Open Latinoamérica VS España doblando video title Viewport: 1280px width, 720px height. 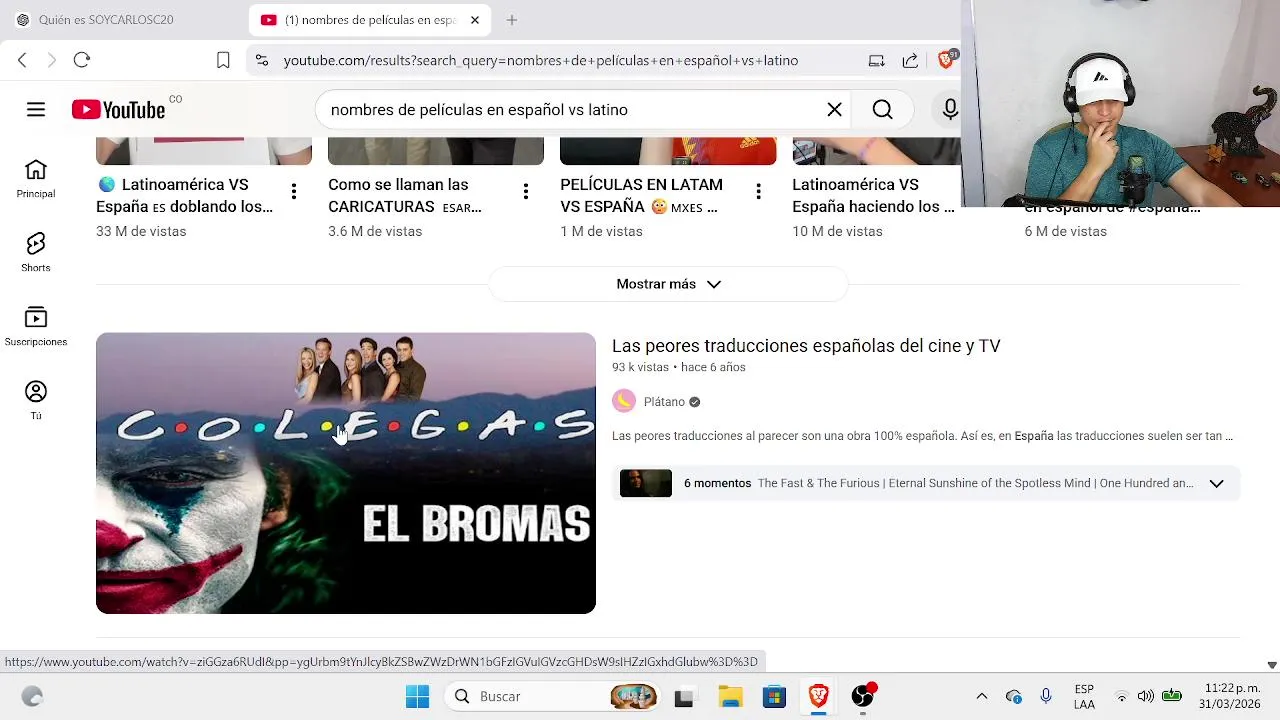click(x=185, y=196)
